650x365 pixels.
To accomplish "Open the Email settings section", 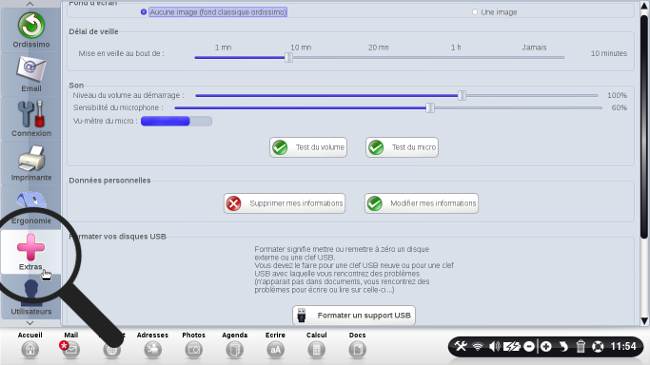I will tap(31, 74).
